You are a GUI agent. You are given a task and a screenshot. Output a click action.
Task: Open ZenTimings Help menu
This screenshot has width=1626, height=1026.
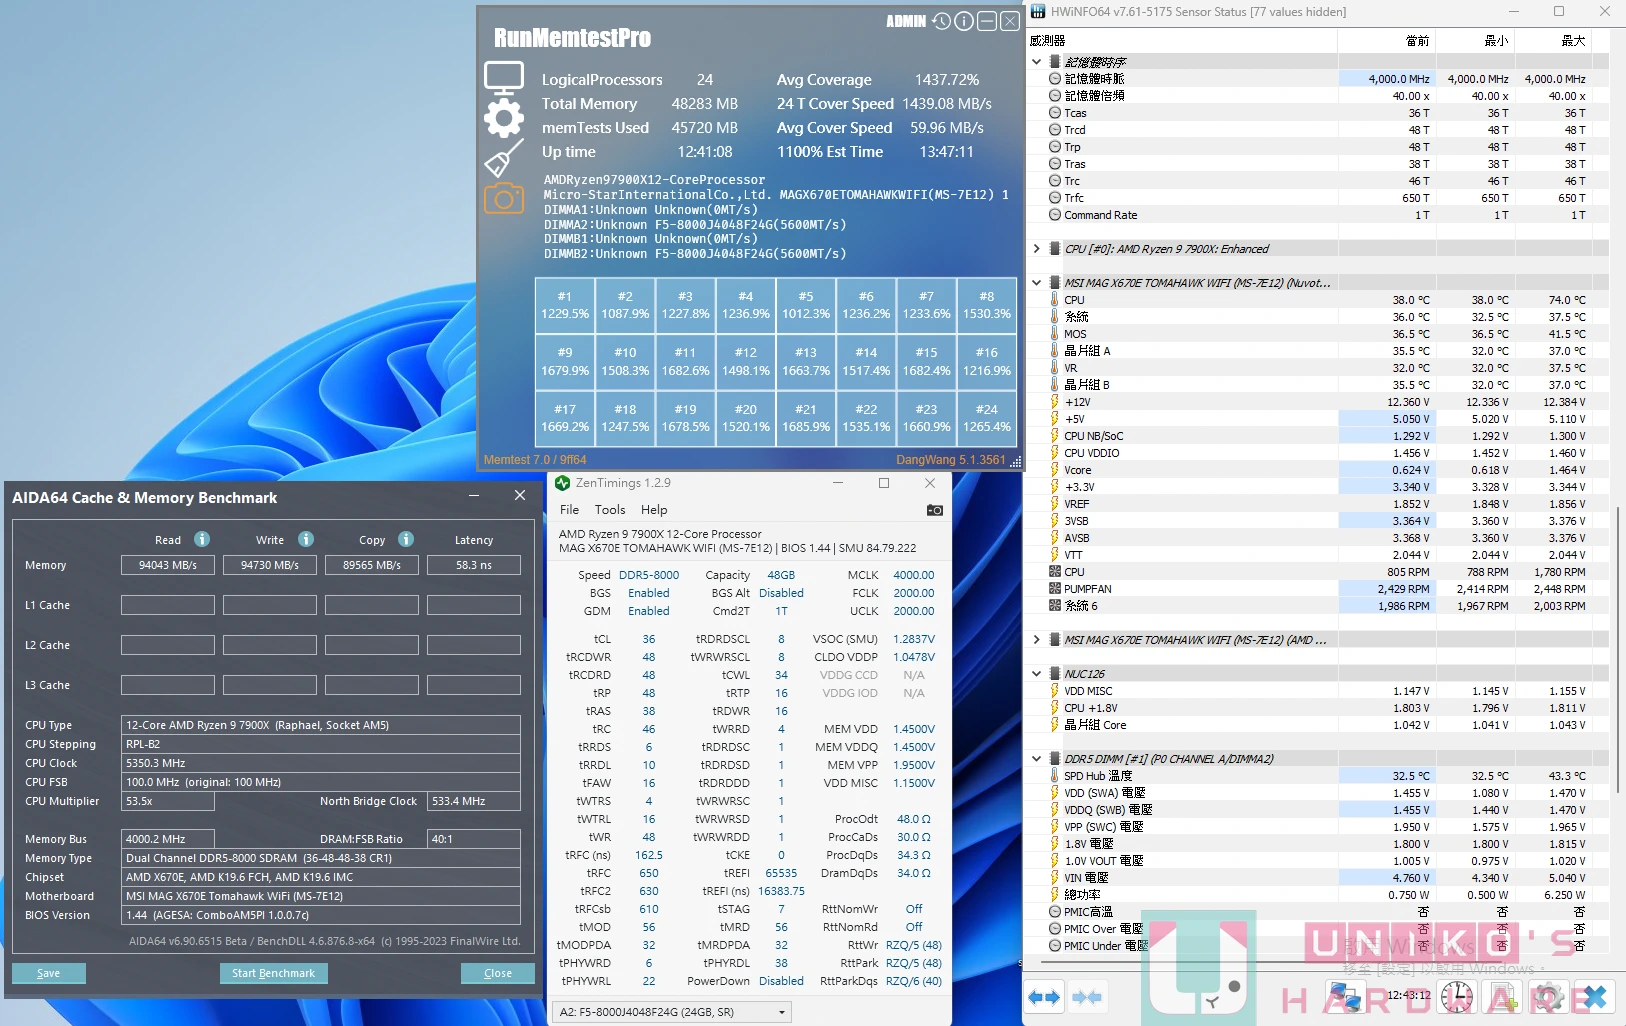point(654,510)
